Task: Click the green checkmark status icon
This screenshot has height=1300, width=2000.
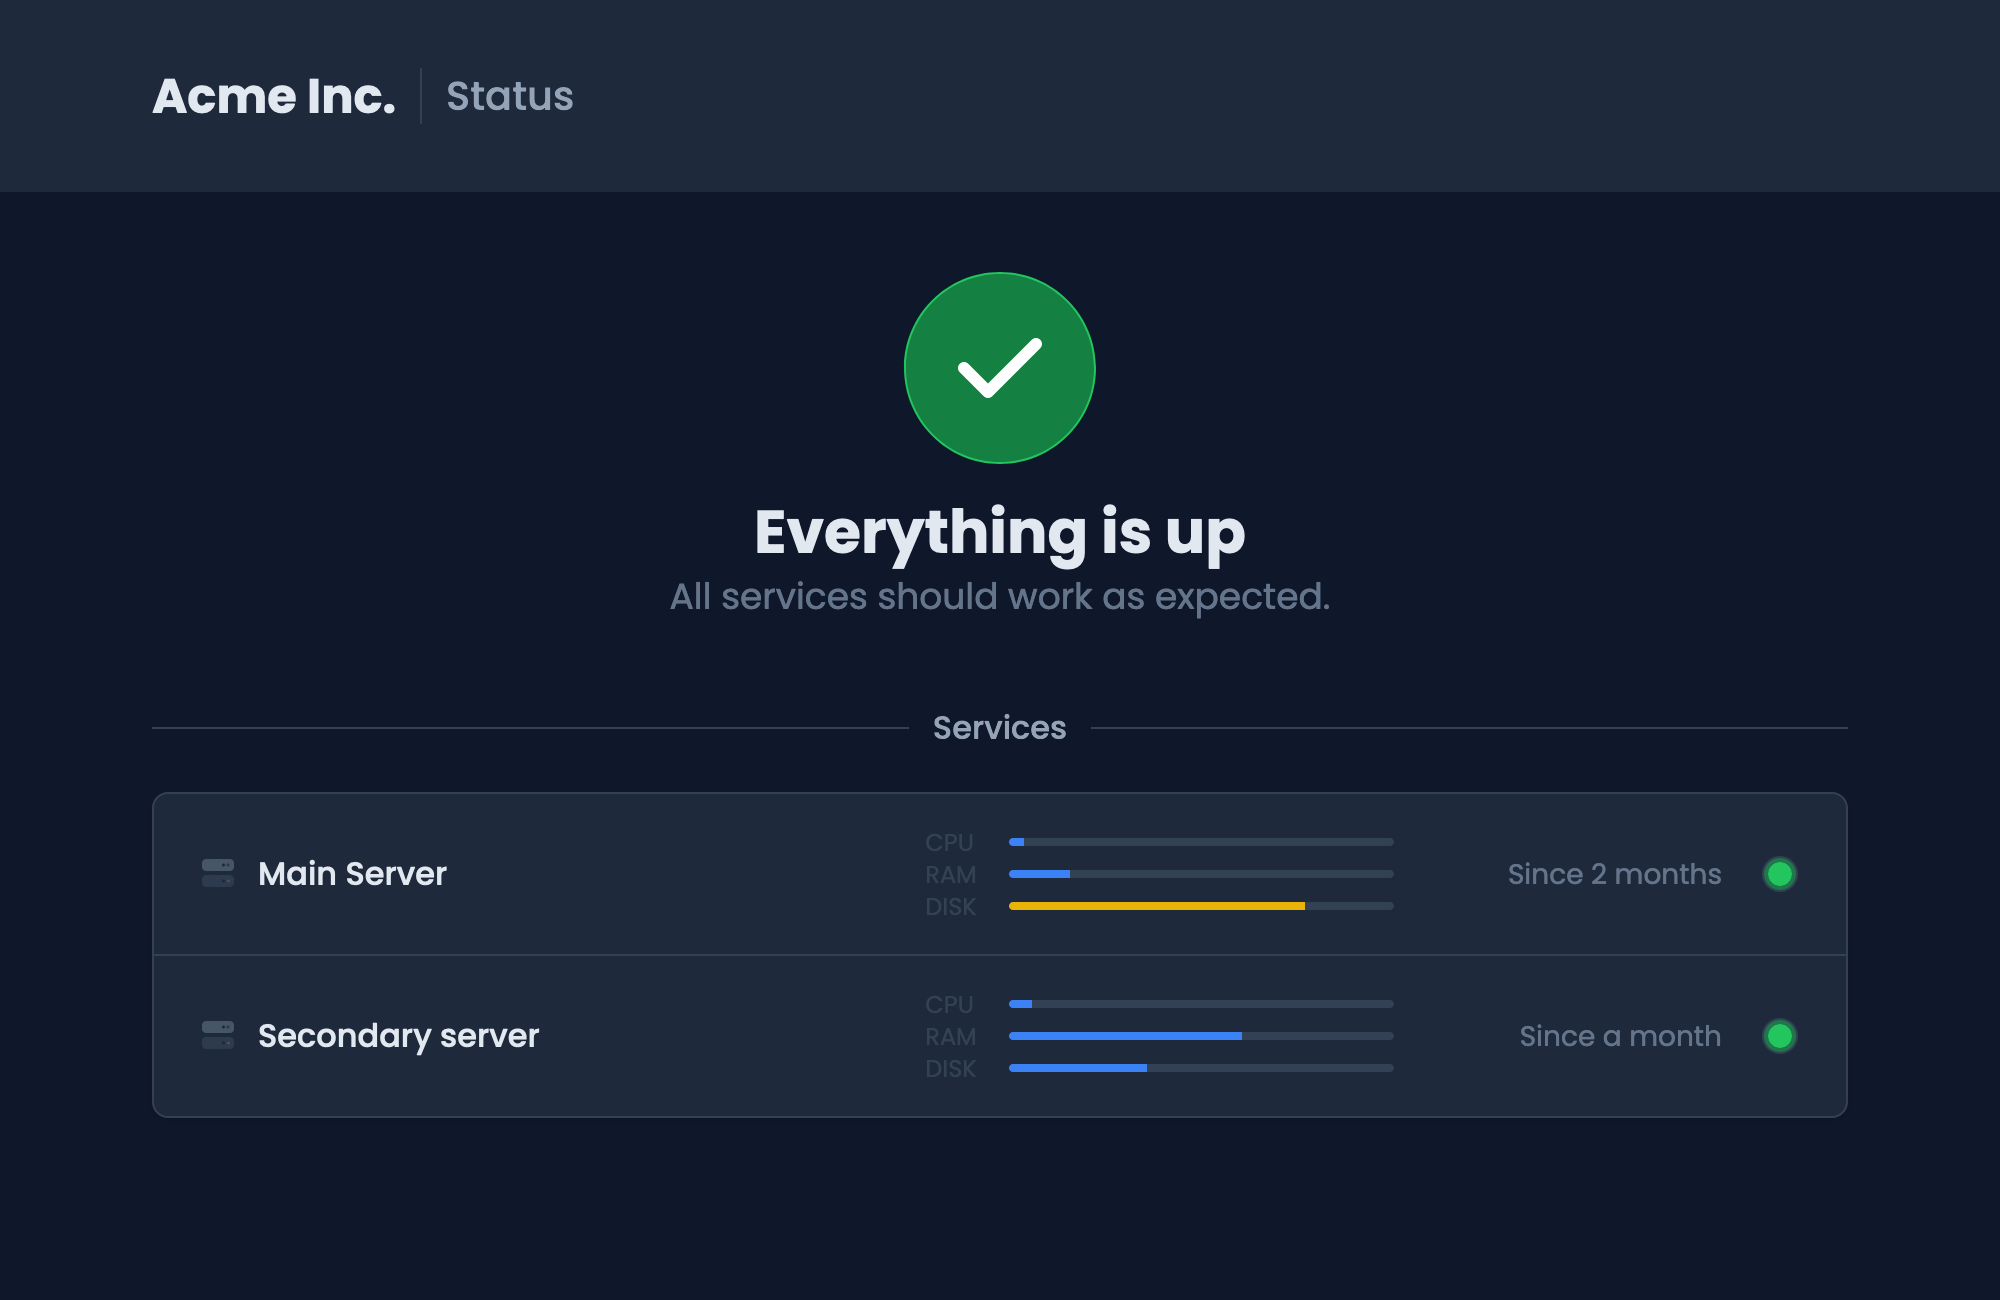Action: pyautogui.click(x=999, y=368)
